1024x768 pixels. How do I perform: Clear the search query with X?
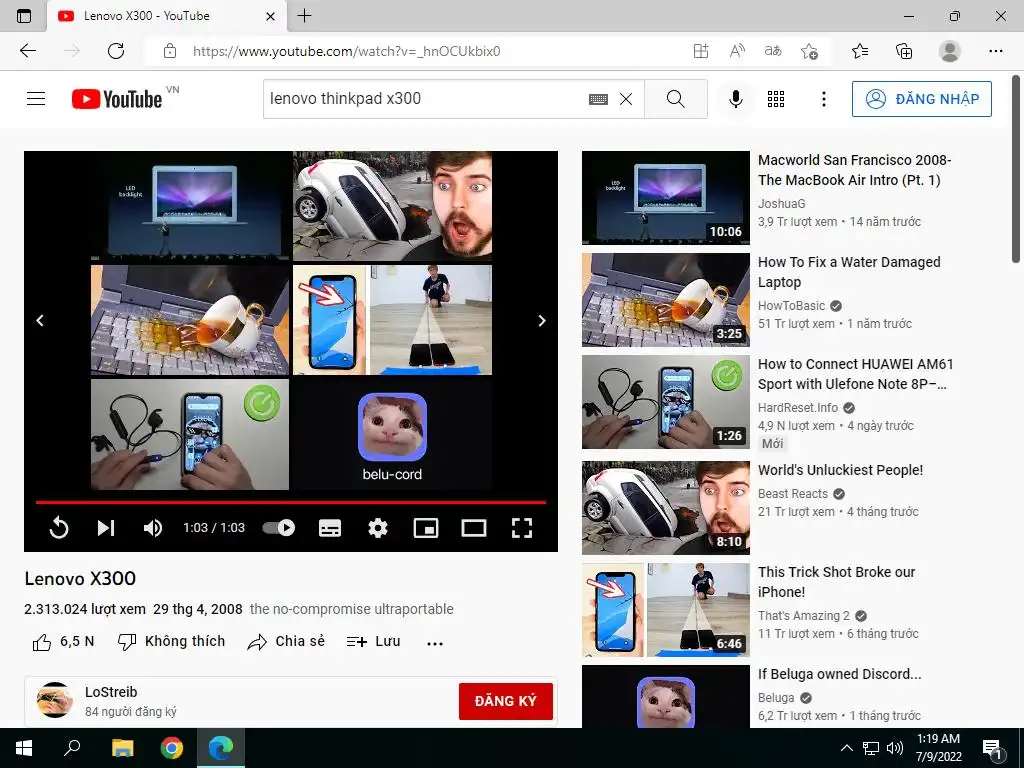coord(626,99)
